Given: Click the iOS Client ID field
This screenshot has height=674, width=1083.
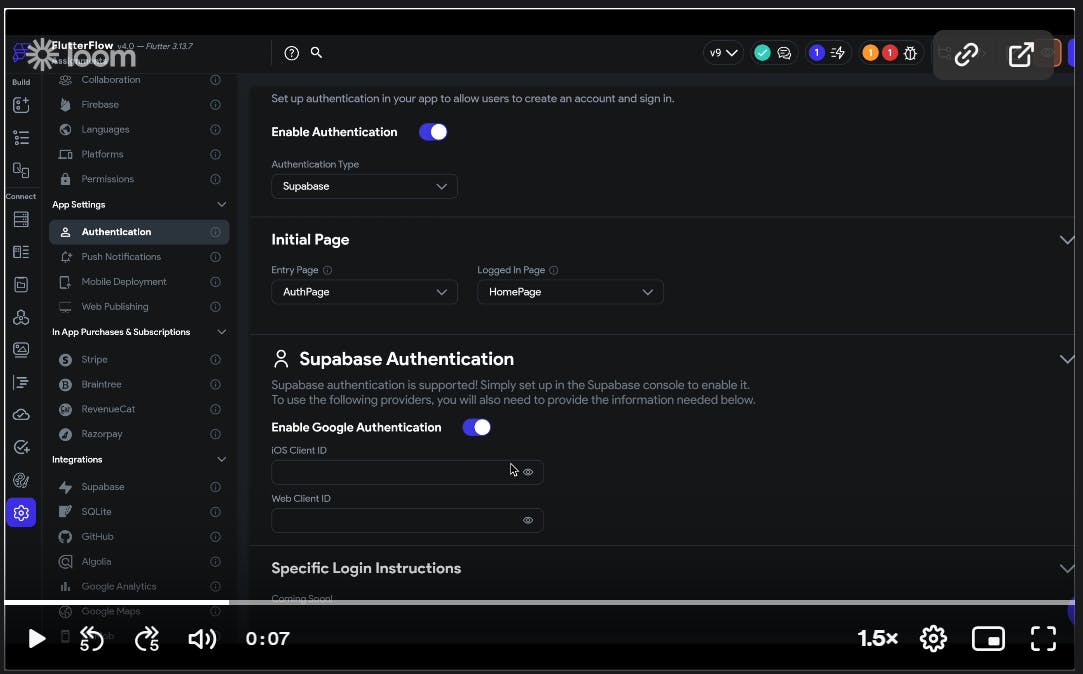Looking at the screenshot, I should coord(407,472).
